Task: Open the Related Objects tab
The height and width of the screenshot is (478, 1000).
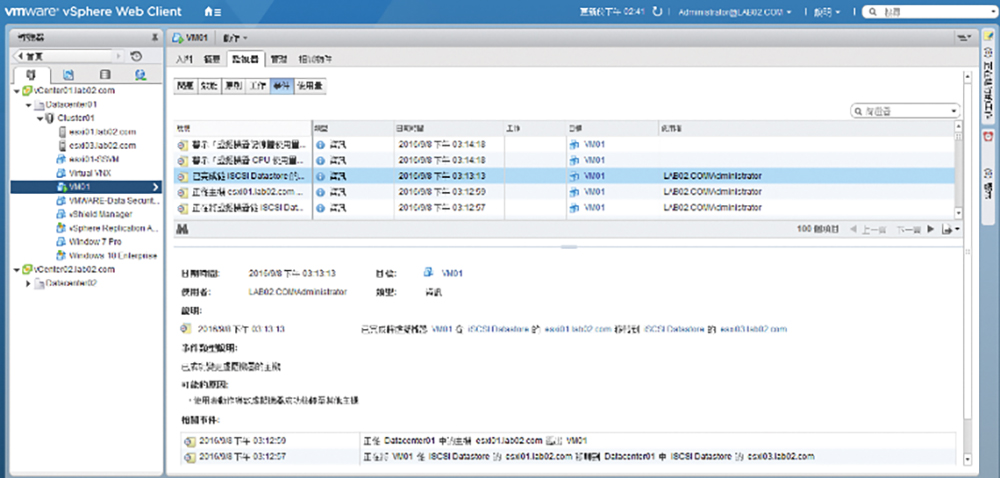Action: 314,59
